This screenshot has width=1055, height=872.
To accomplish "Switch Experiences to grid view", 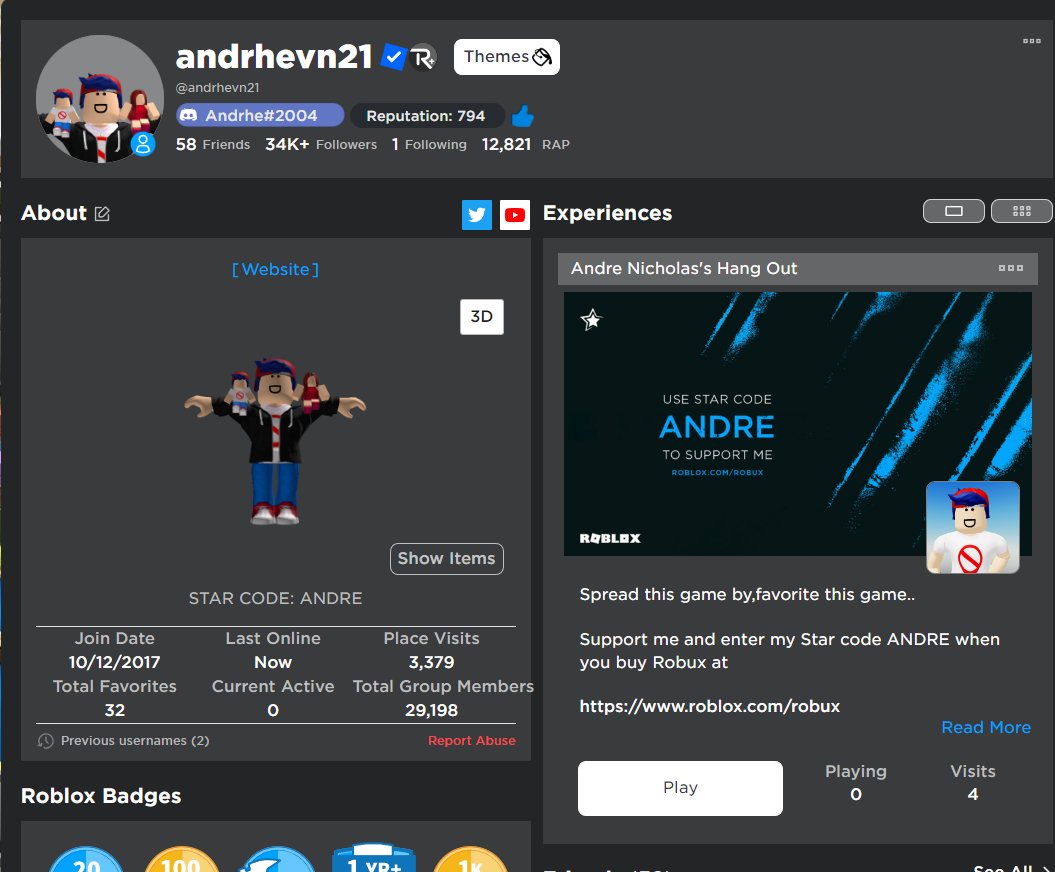I will (x=1021, y=211).
